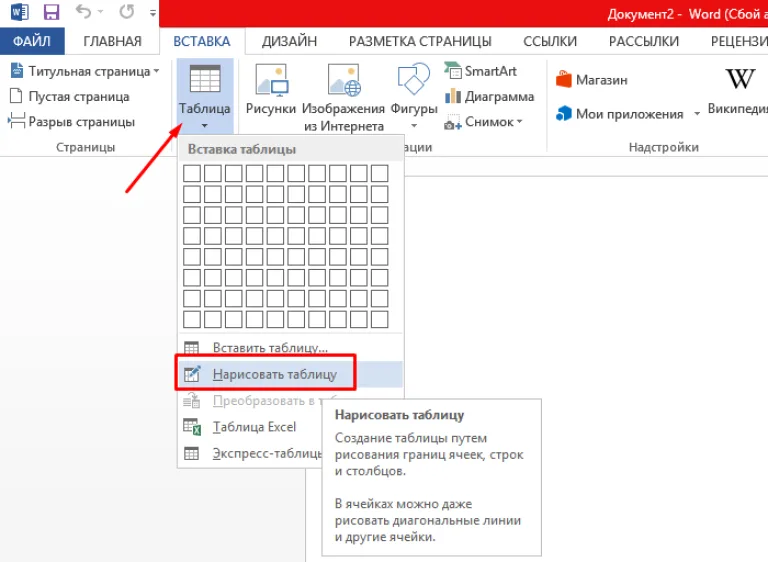Switch to the ГЛАВНАЯ tab
This screenshot has height=562, width=768.
(x=112, y=41)
